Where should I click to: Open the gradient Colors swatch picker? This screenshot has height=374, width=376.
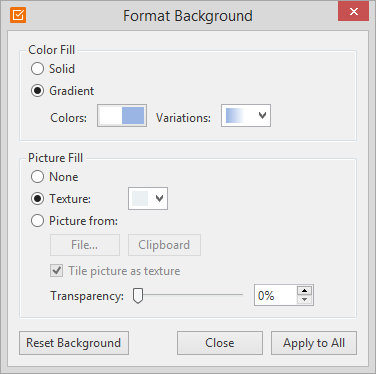(x=122, y=116)
